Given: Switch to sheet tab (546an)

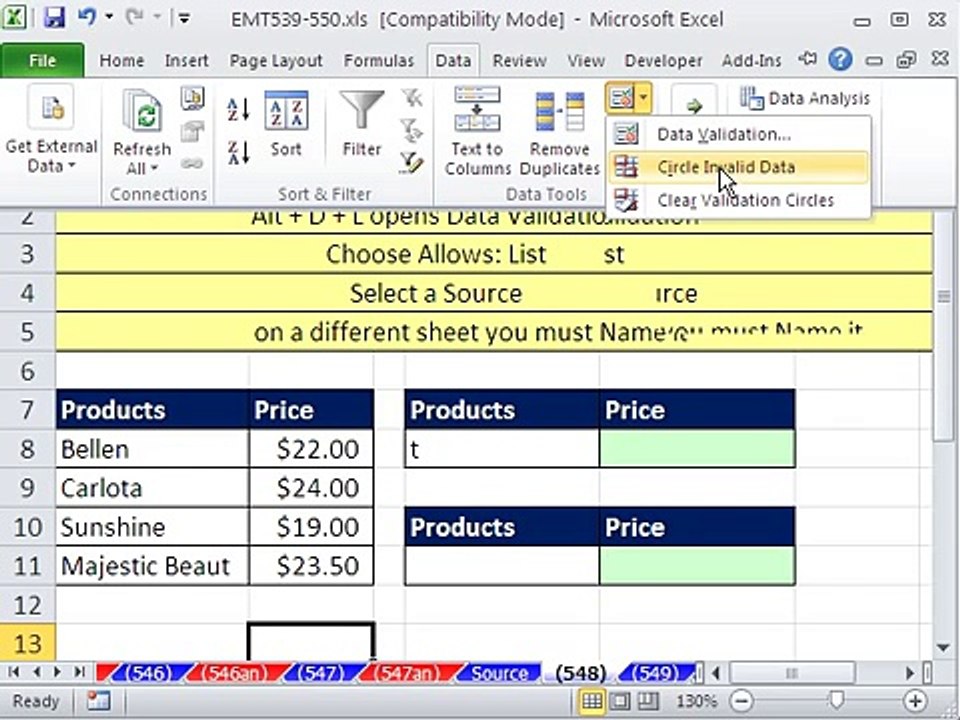Looking at the screenshot, I should 233,673.
